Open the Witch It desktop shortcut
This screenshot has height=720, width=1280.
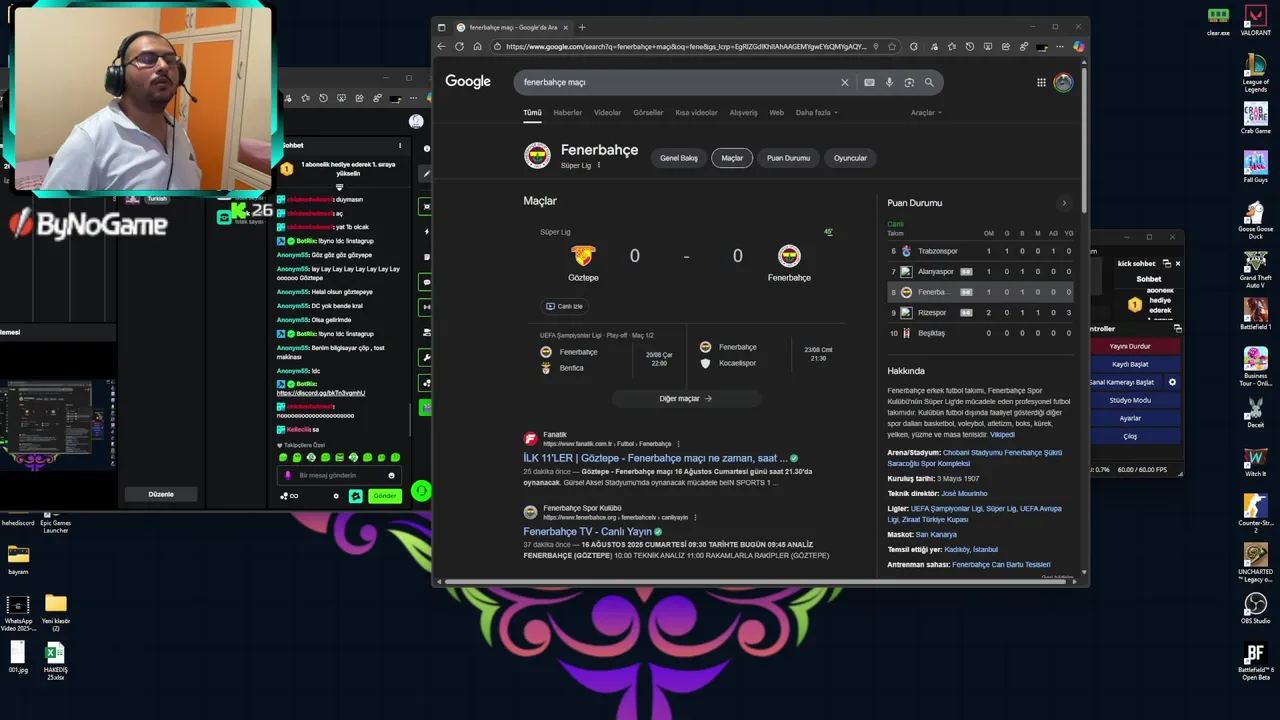tap(1255, 462)
